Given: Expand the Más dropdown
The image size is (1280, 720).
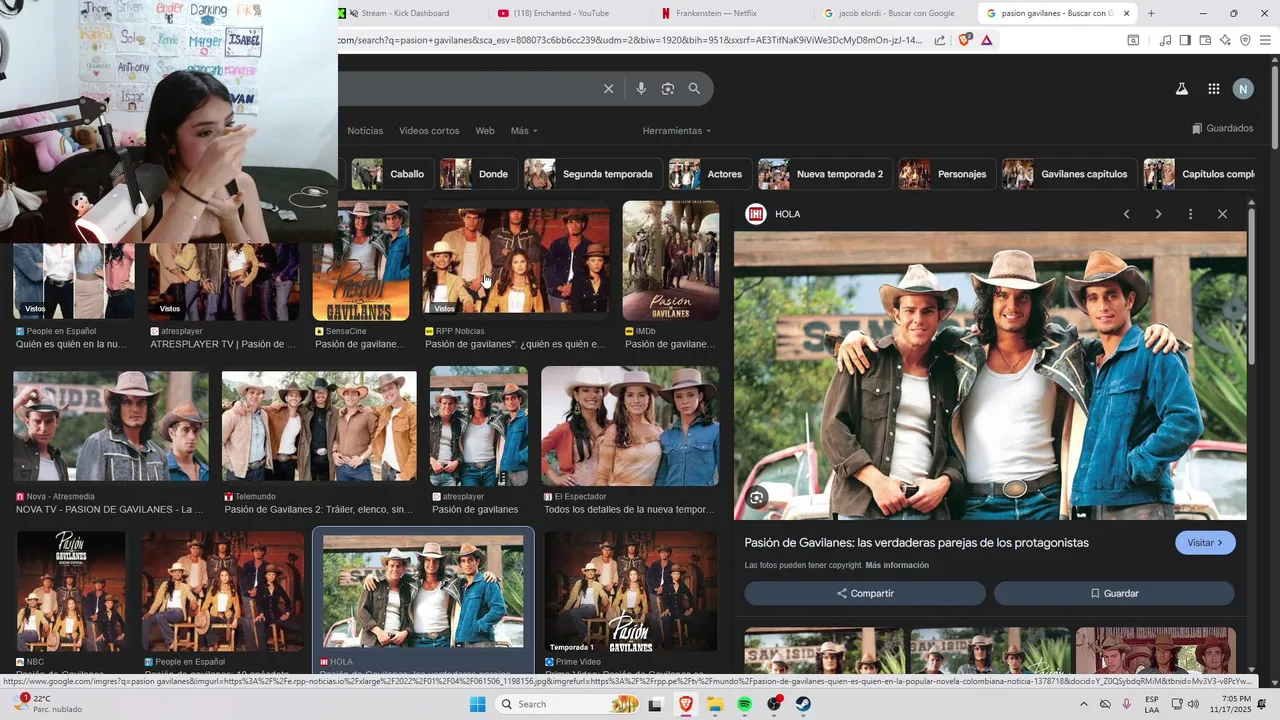Looking at the screenshot, I should (x=524, y=131).
